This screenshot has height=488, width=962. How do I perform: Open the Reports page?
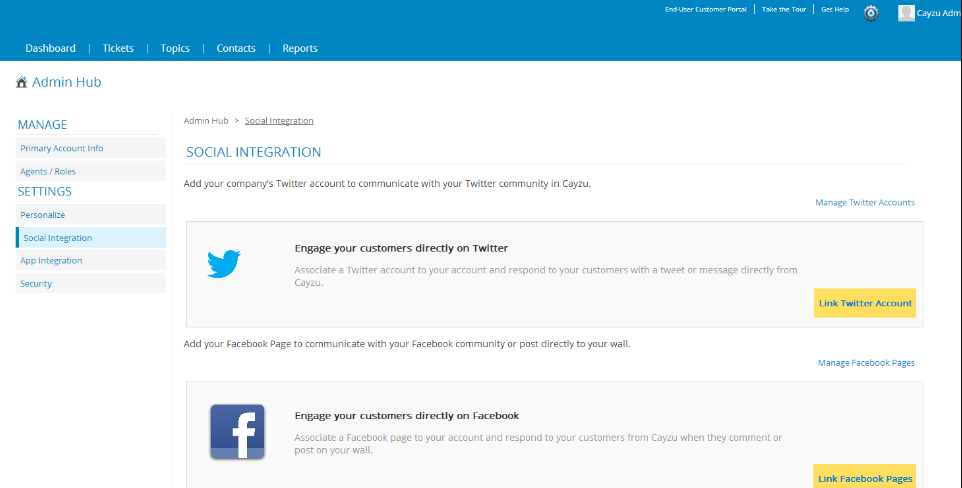(x=300, y=48)
